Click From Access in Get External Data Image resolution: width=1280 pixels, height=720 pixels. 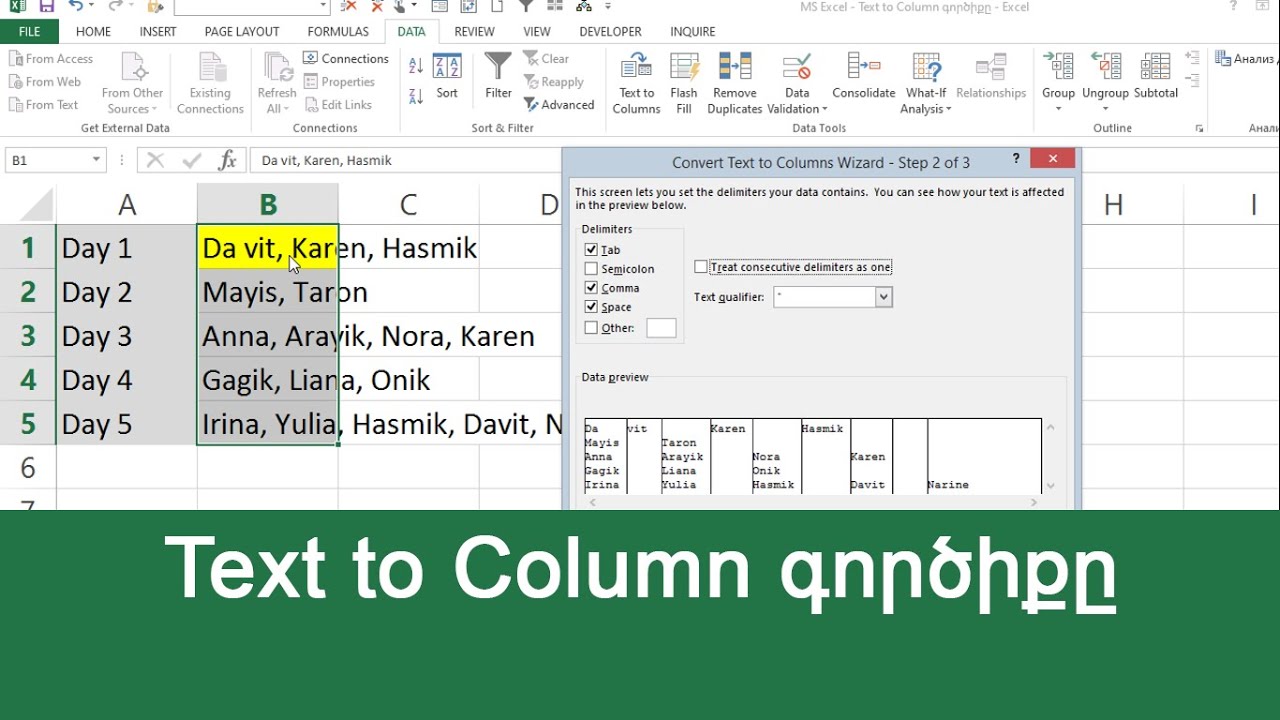click(51, 59)
